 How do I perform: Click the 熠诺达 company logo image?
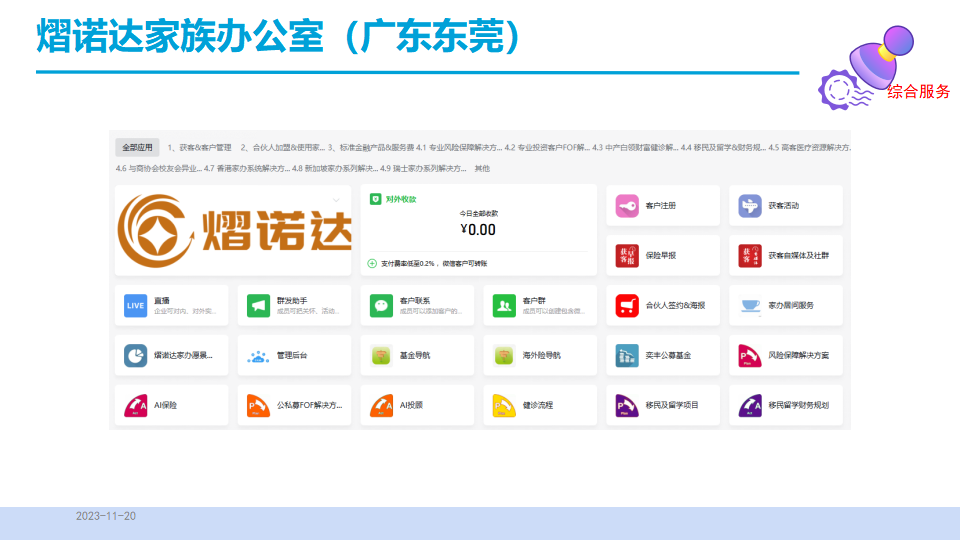[x=234, y=231]
